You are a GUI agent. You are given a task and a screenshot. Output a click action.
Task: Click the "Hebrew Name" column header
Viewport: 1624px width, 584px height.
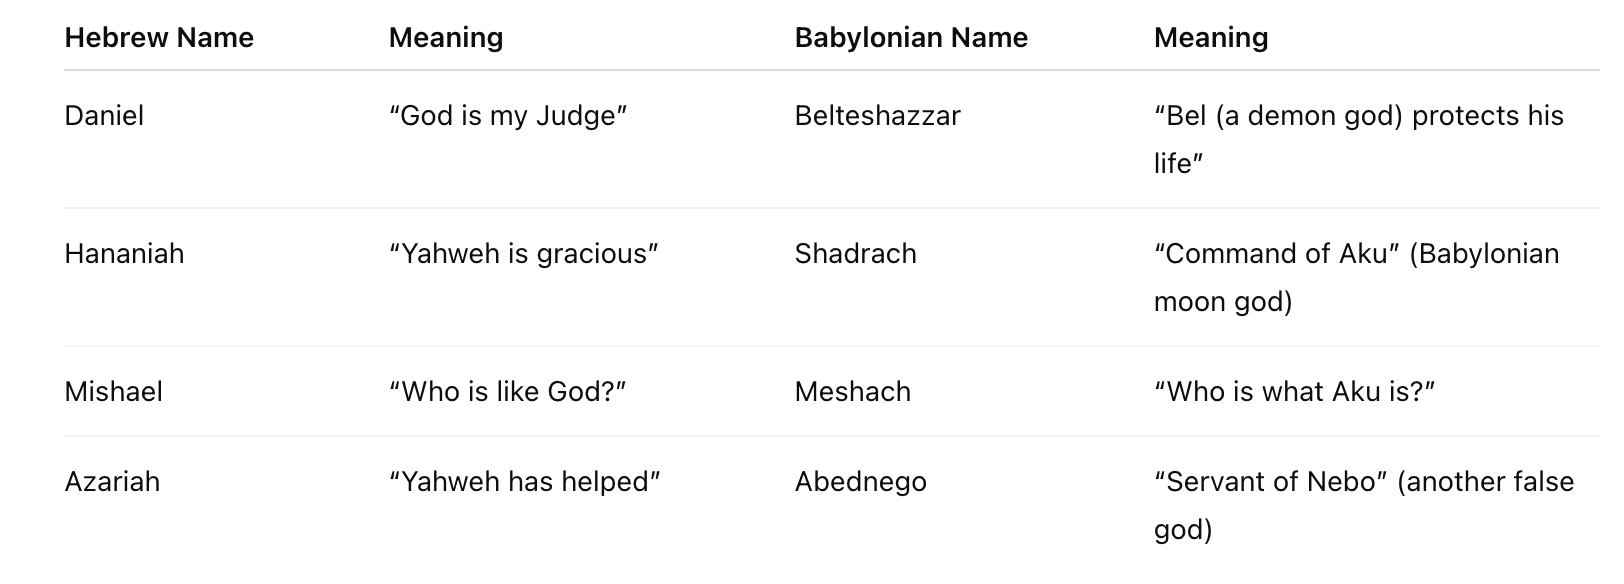(x=159, y=38)
